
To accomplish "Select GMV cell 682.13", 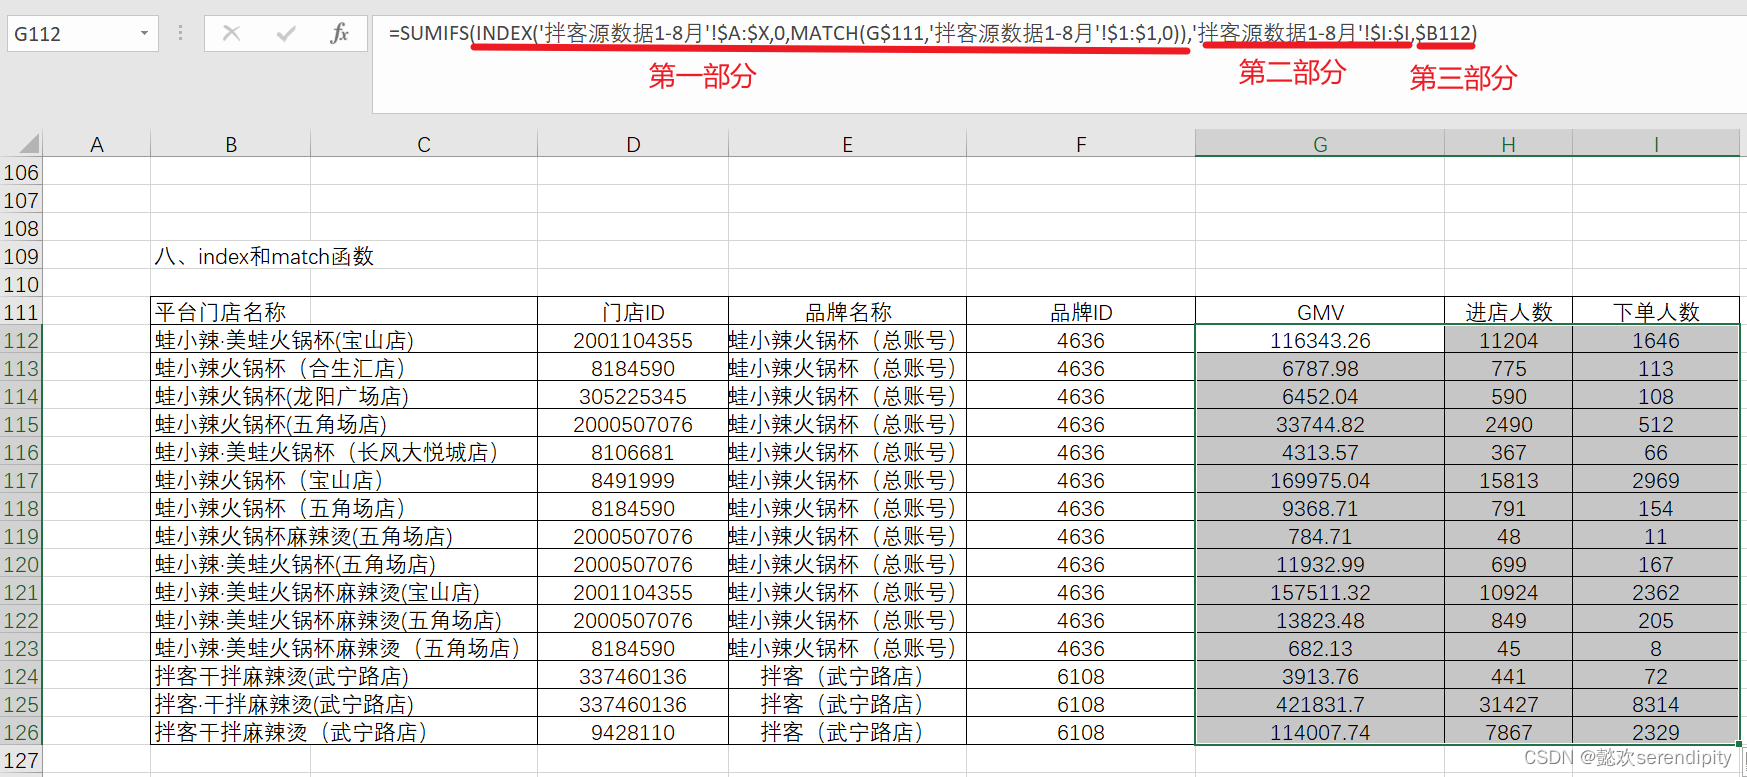I will tap(1320, 648).
